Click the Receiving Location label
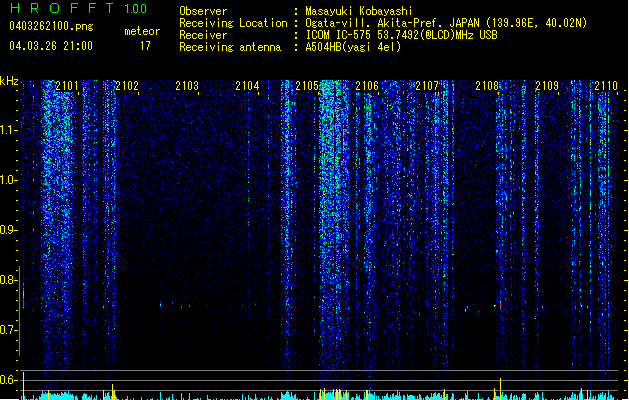 tap(233, 23)
